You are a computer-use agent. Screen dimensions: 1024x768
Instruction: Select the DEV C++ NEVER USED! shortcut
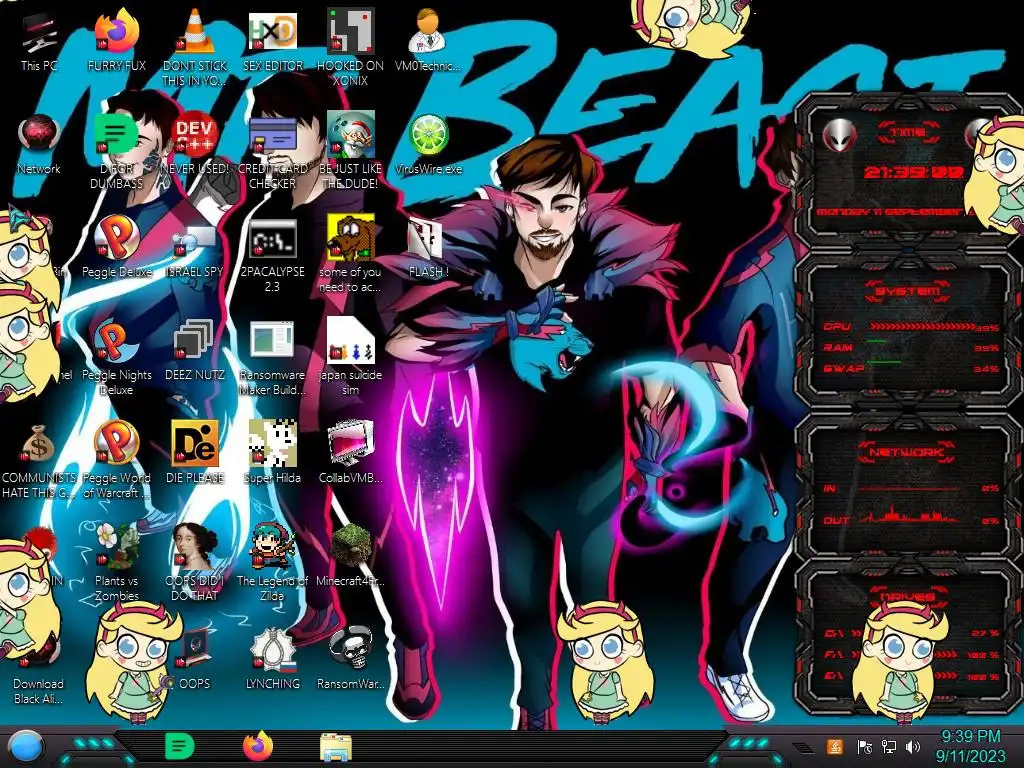pyautogui.click(x=195, y=144)
